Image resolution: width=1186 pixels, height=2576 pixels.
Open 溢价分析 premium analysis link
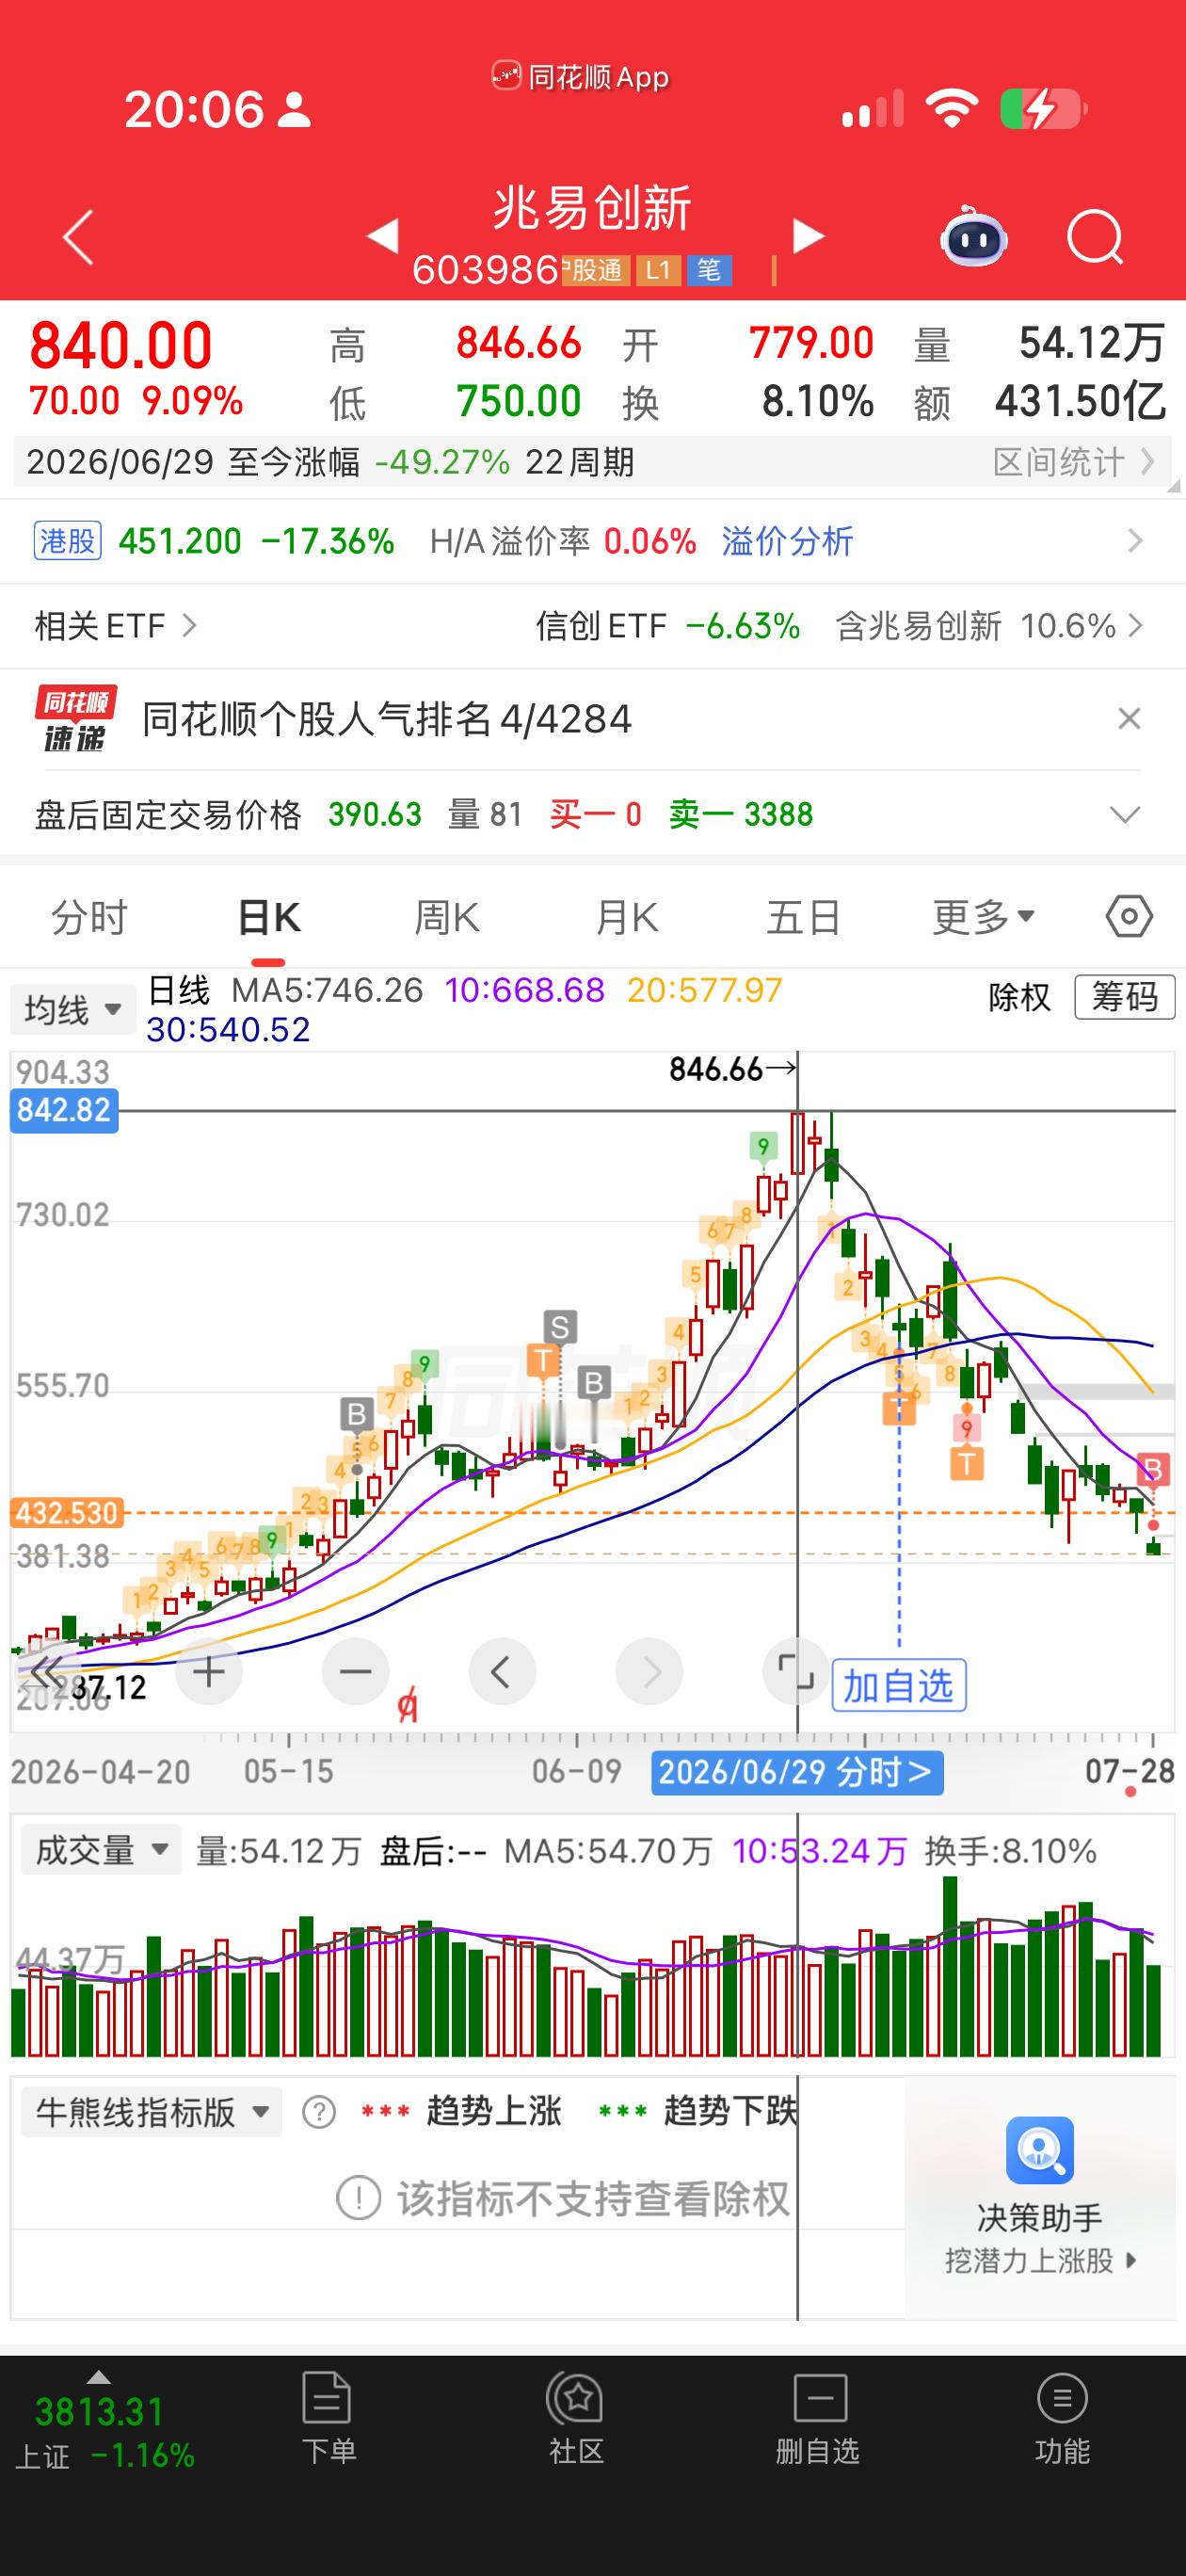788,541
